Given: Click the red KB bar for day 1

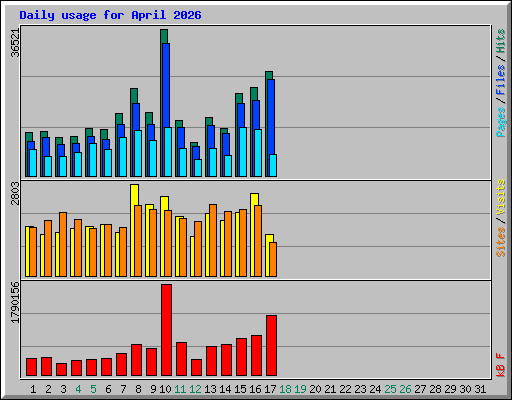Looking at the screenshot, I should click(31, 367).
